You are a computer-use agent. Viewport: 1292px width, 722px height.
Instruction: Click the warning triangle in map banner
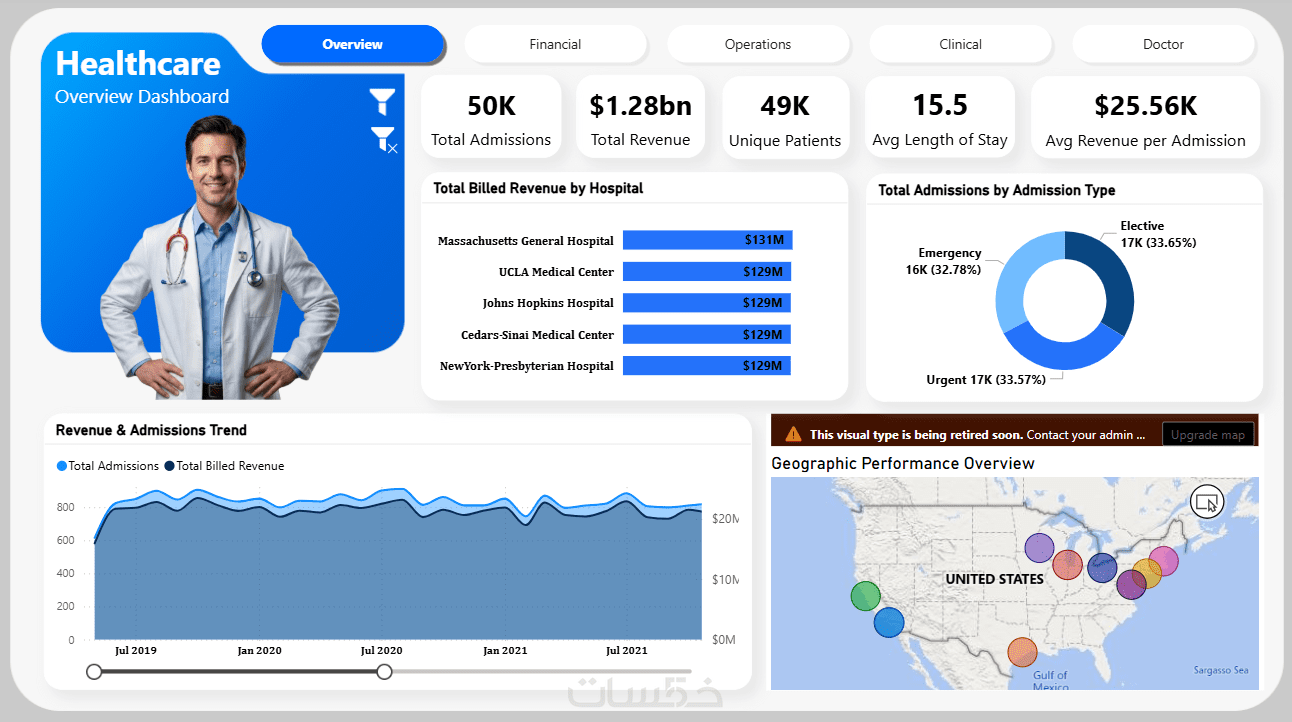793,434
